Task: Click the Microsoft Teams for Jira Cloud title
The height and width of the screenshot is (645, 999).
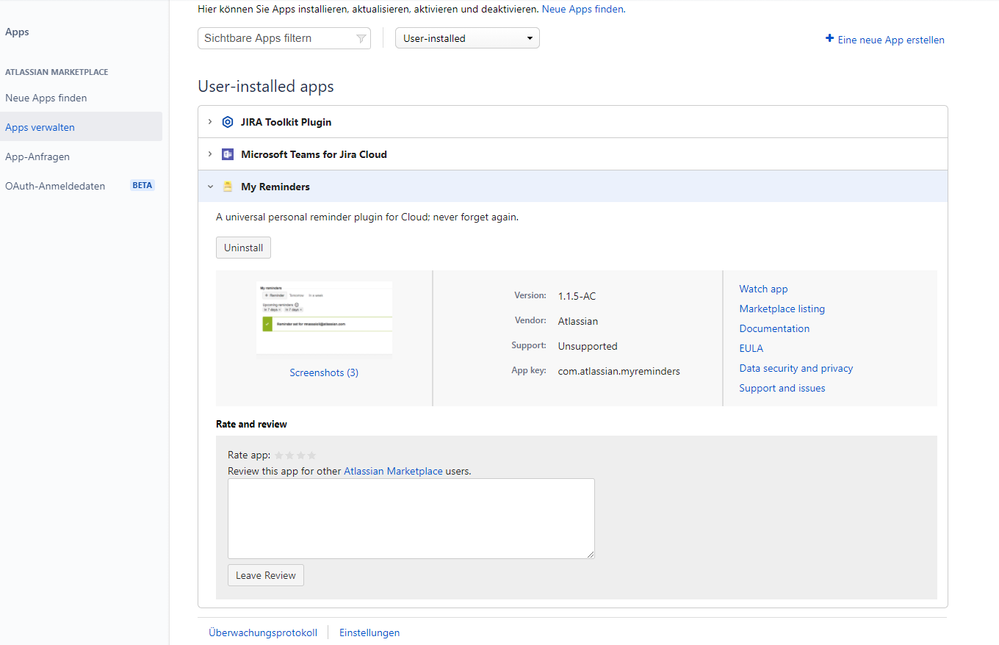Action: [314, 155]
